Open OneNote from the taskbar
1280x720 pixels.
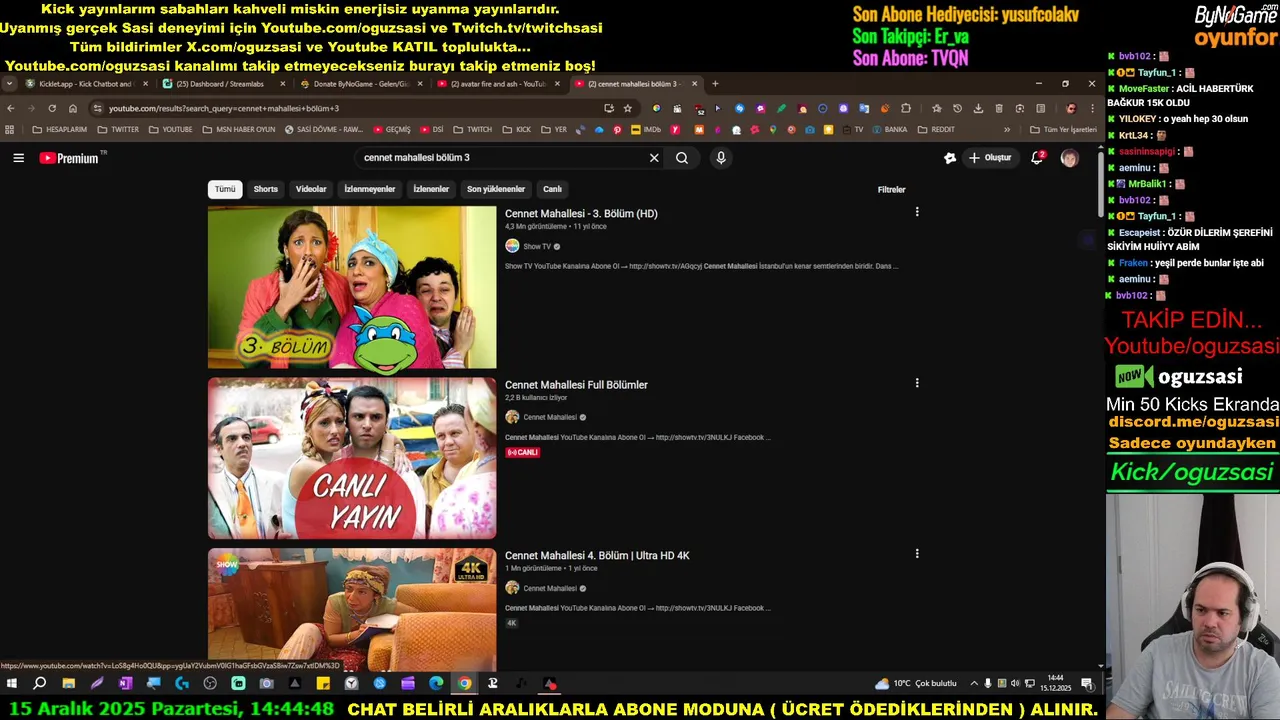[x=125, y=684]
